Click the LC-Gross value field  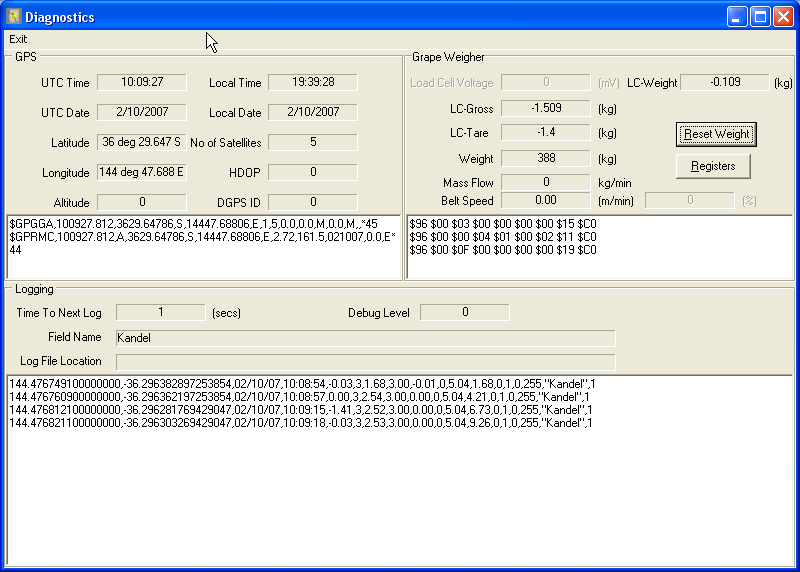[x=545, y=108]
